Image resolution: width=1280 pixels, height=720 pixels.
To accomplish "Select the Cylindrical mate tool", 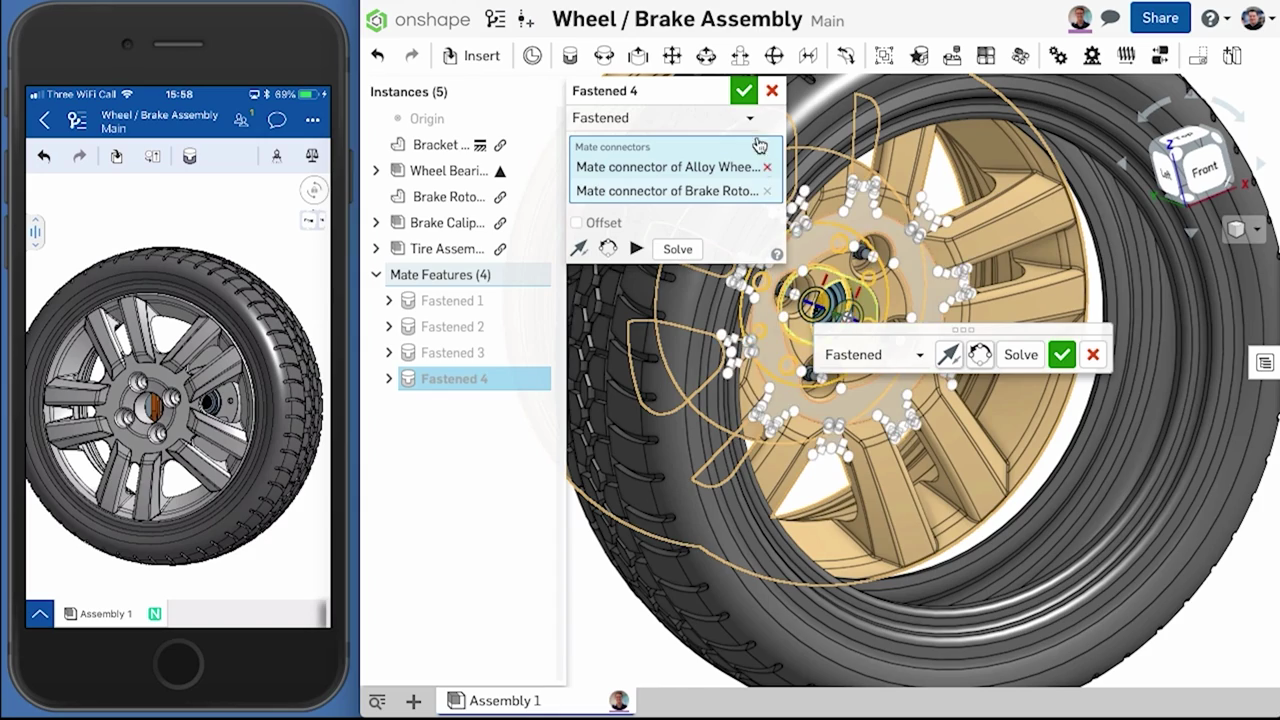I will pos(706,56).
